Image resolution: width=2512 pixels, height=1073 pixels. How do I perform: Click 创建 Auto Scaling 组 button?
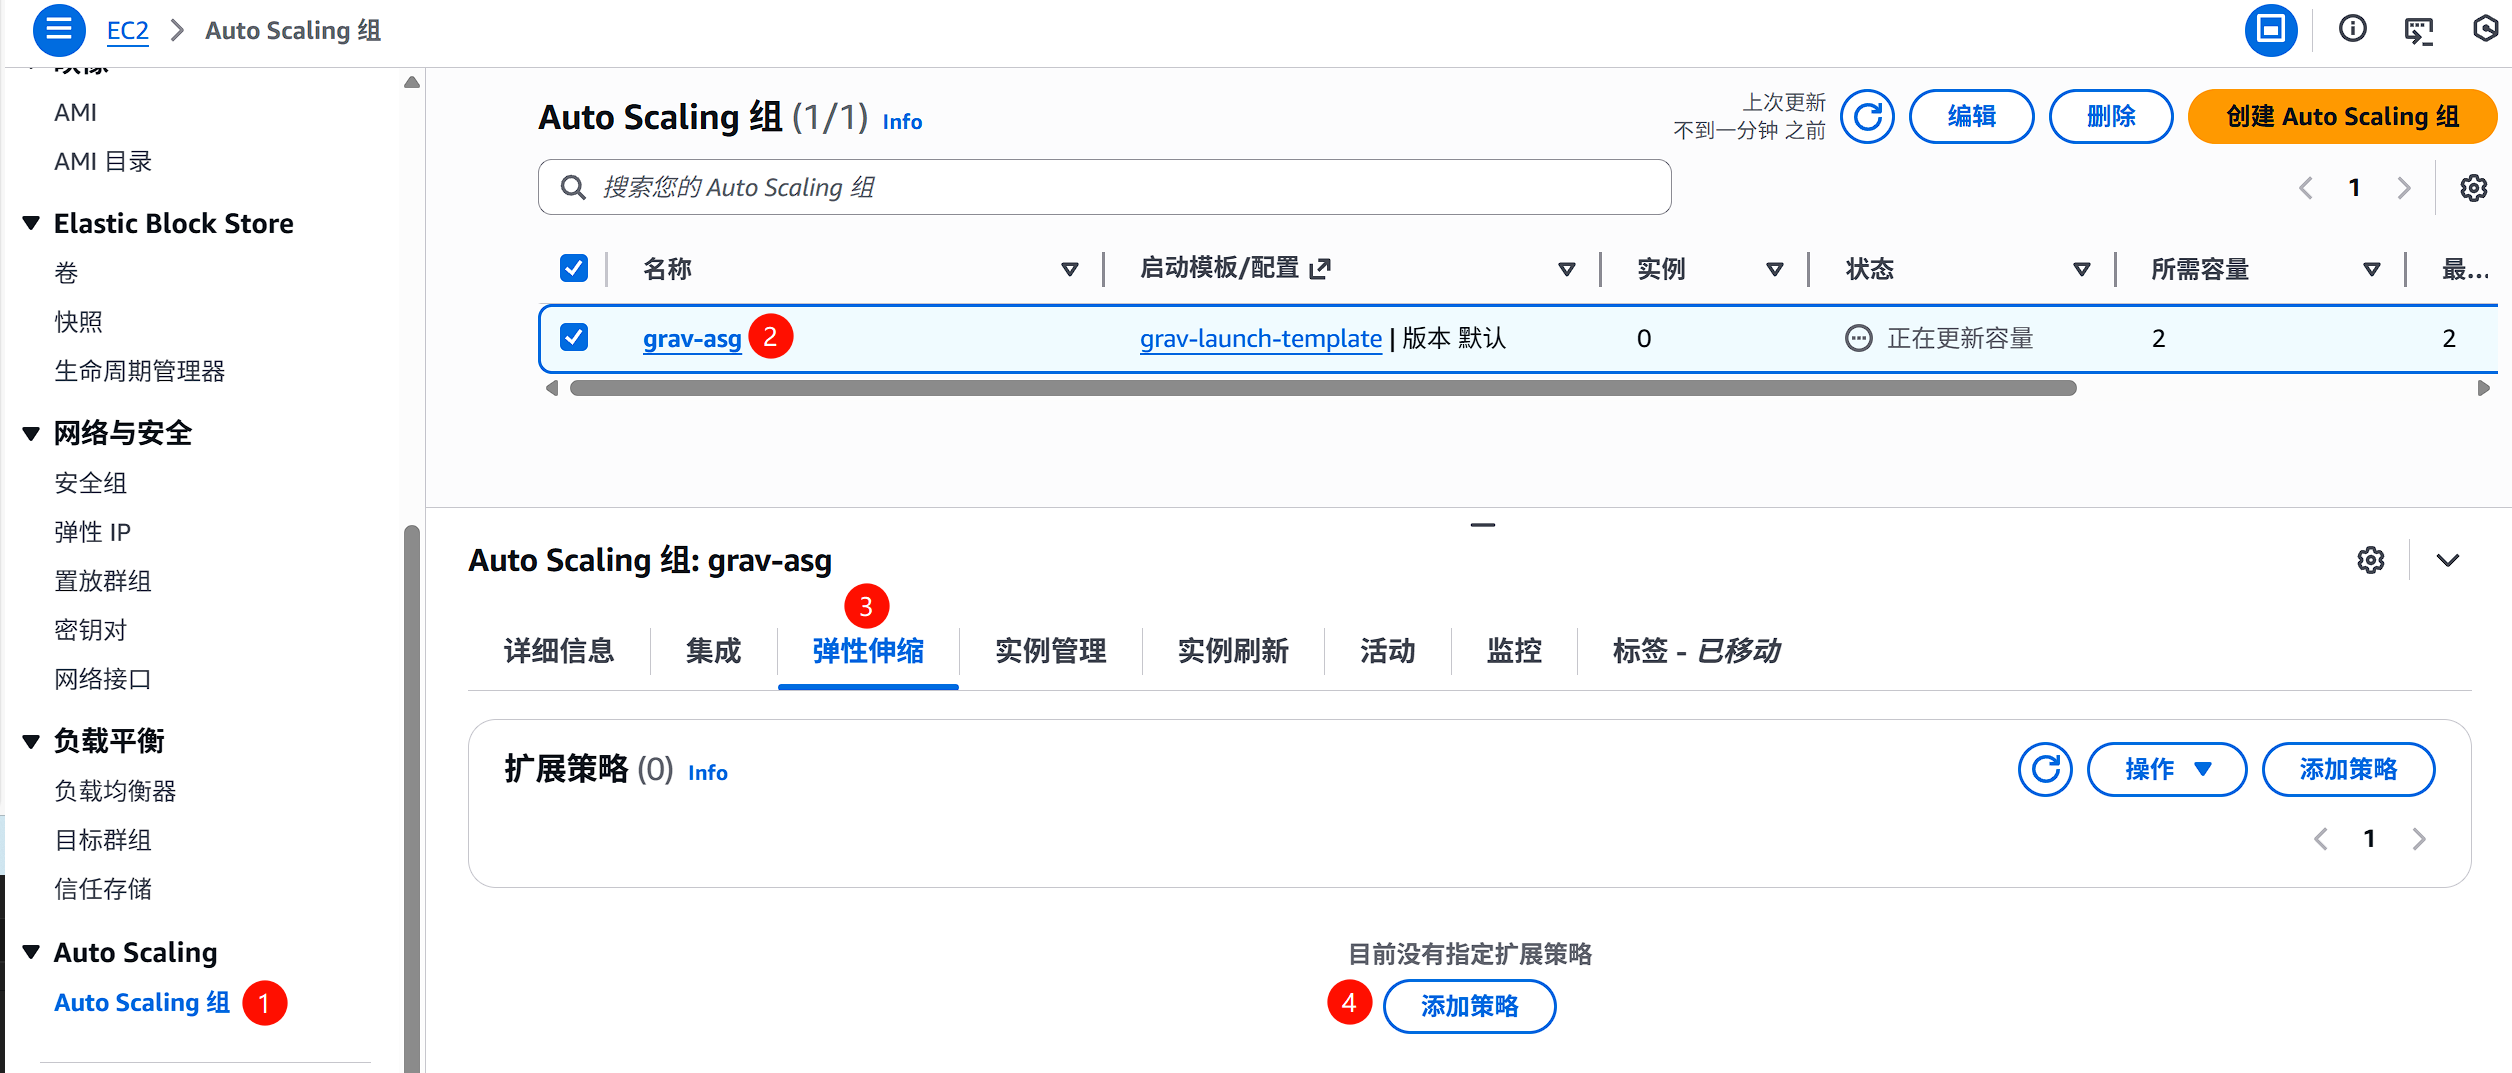(x=2342, y=116)
